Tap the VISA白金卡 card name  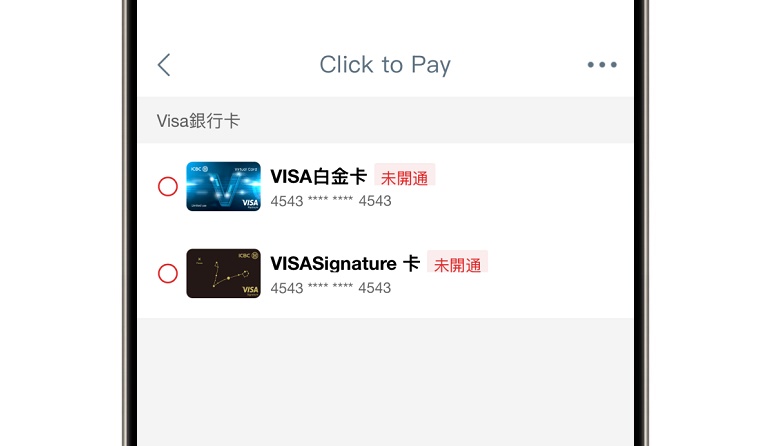click(319, 177)
